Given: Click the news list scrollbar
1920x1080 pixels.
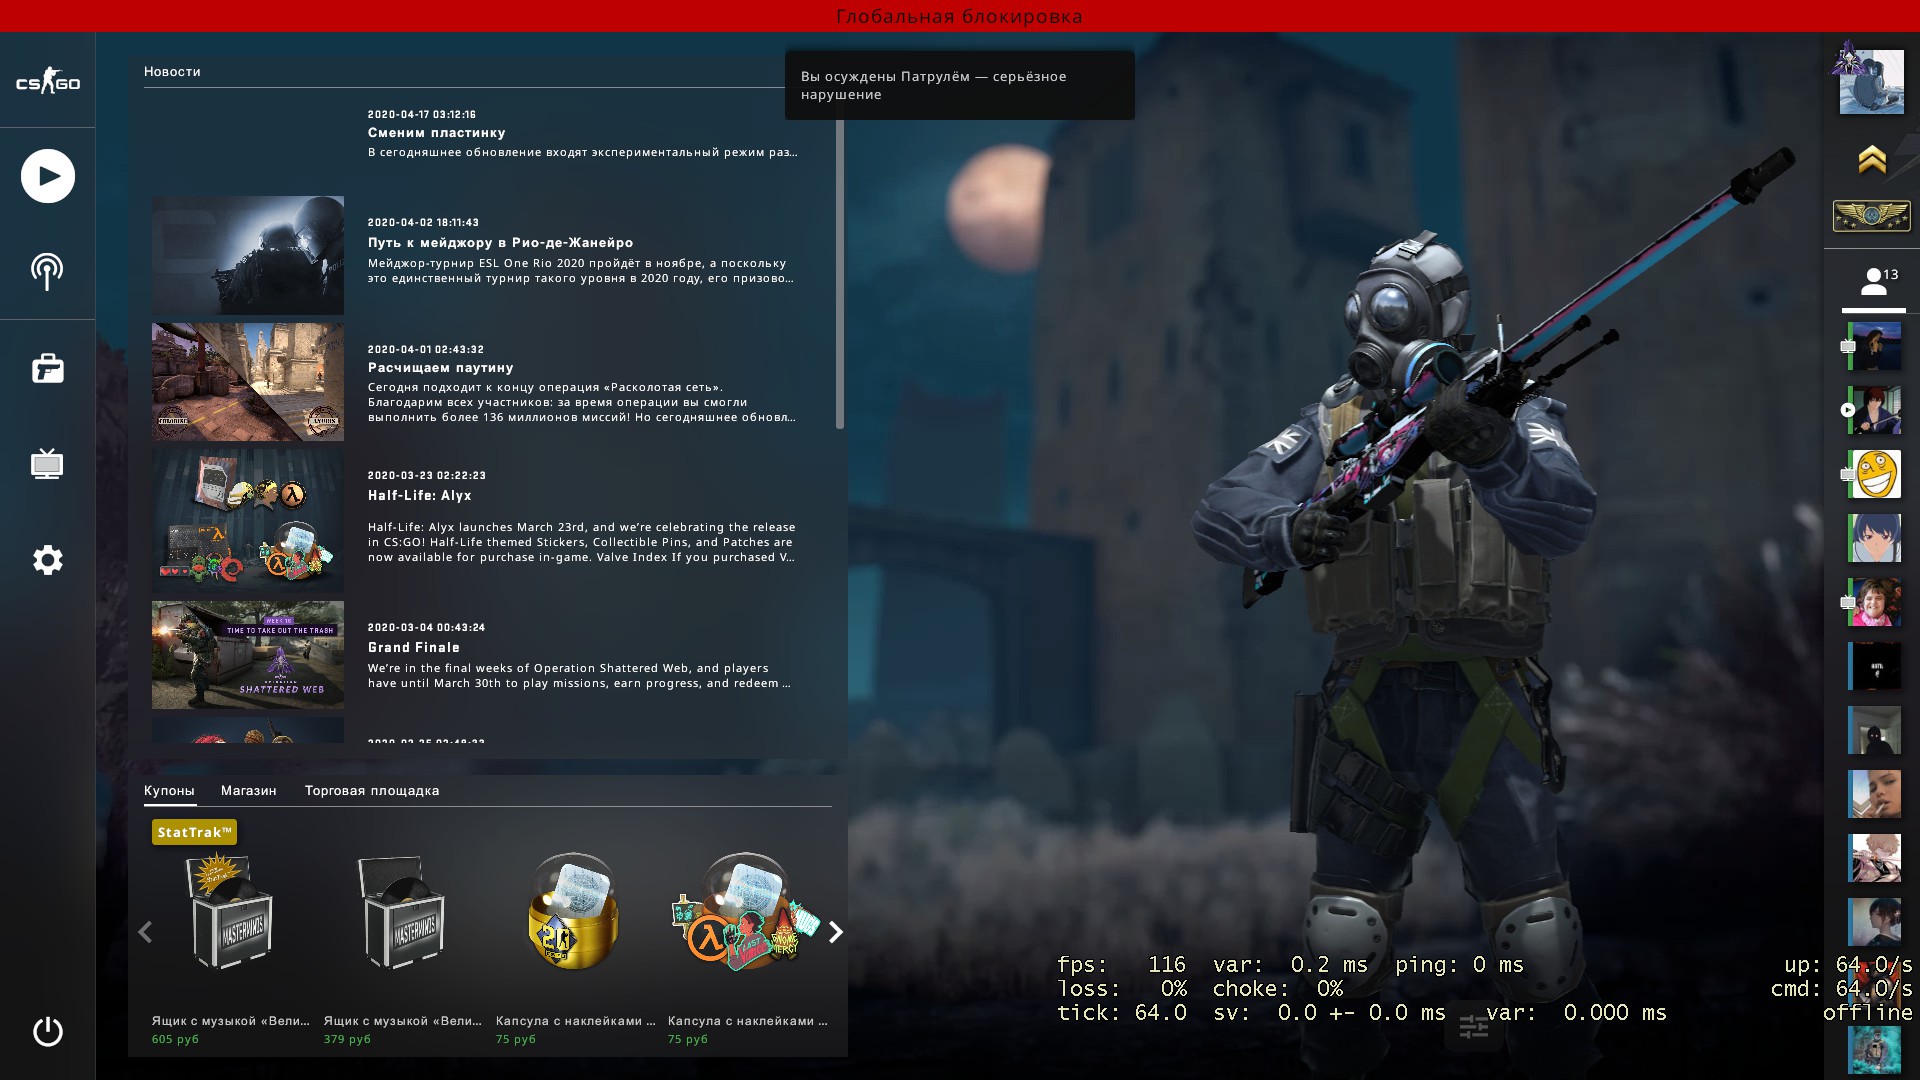Looking at the screenshot, I should point(839,275).
